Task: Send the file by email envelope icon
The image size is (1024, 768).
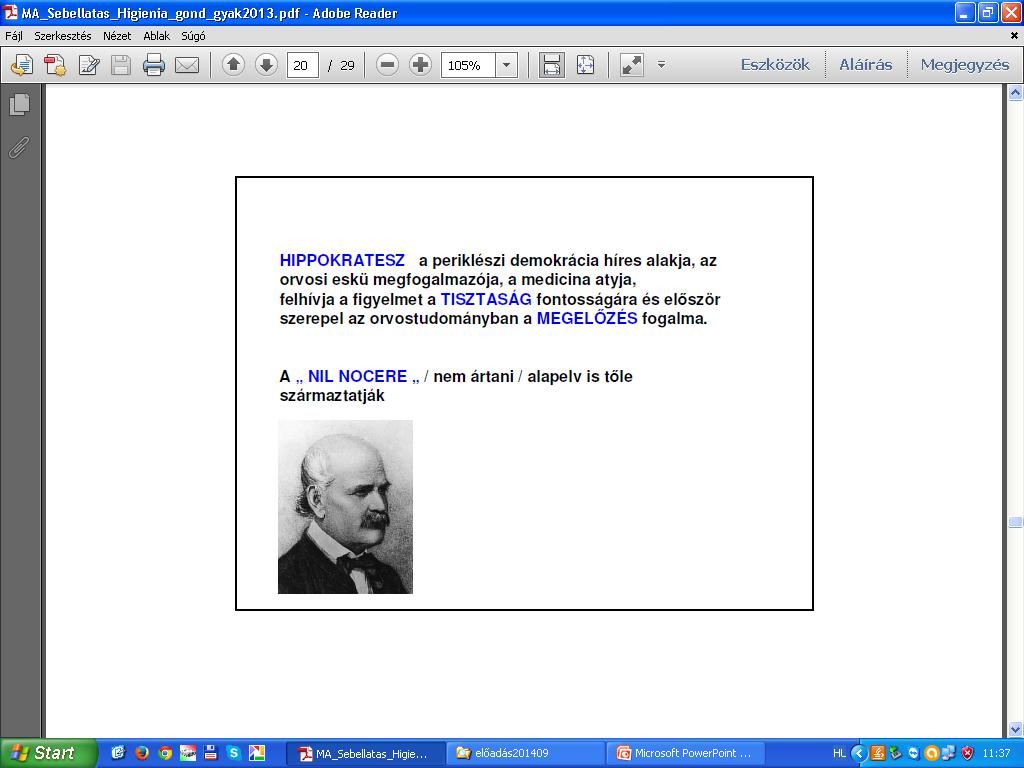Action: [x=187, y=65]
